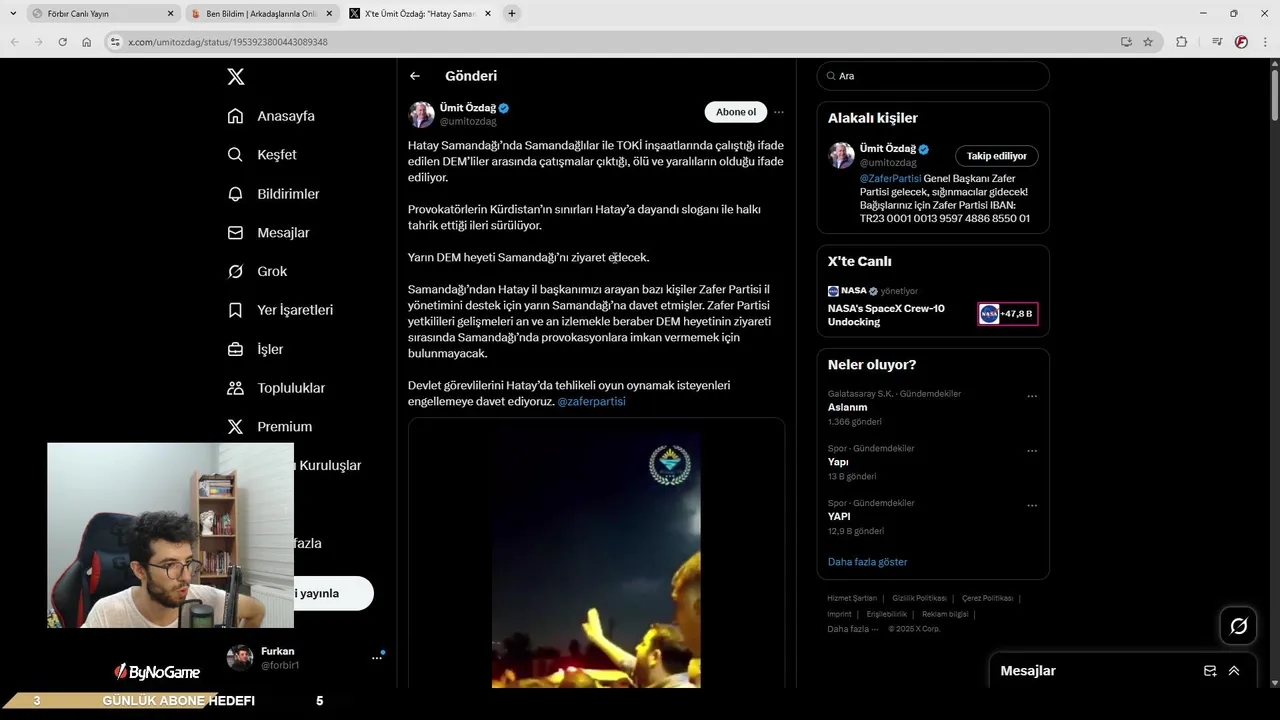Go back using the Gönderi arrow

click(415, 76)
